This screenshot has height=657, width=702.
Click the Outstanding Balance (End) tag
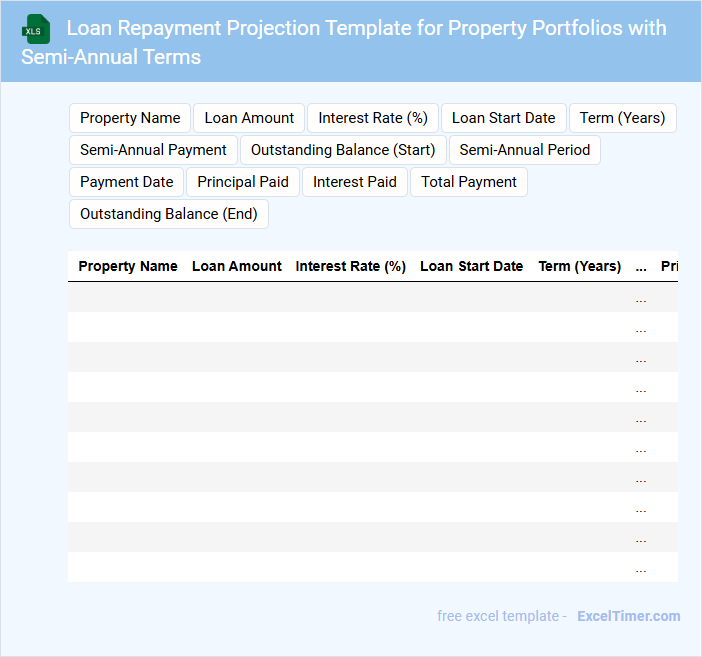(x=168, y=214)
